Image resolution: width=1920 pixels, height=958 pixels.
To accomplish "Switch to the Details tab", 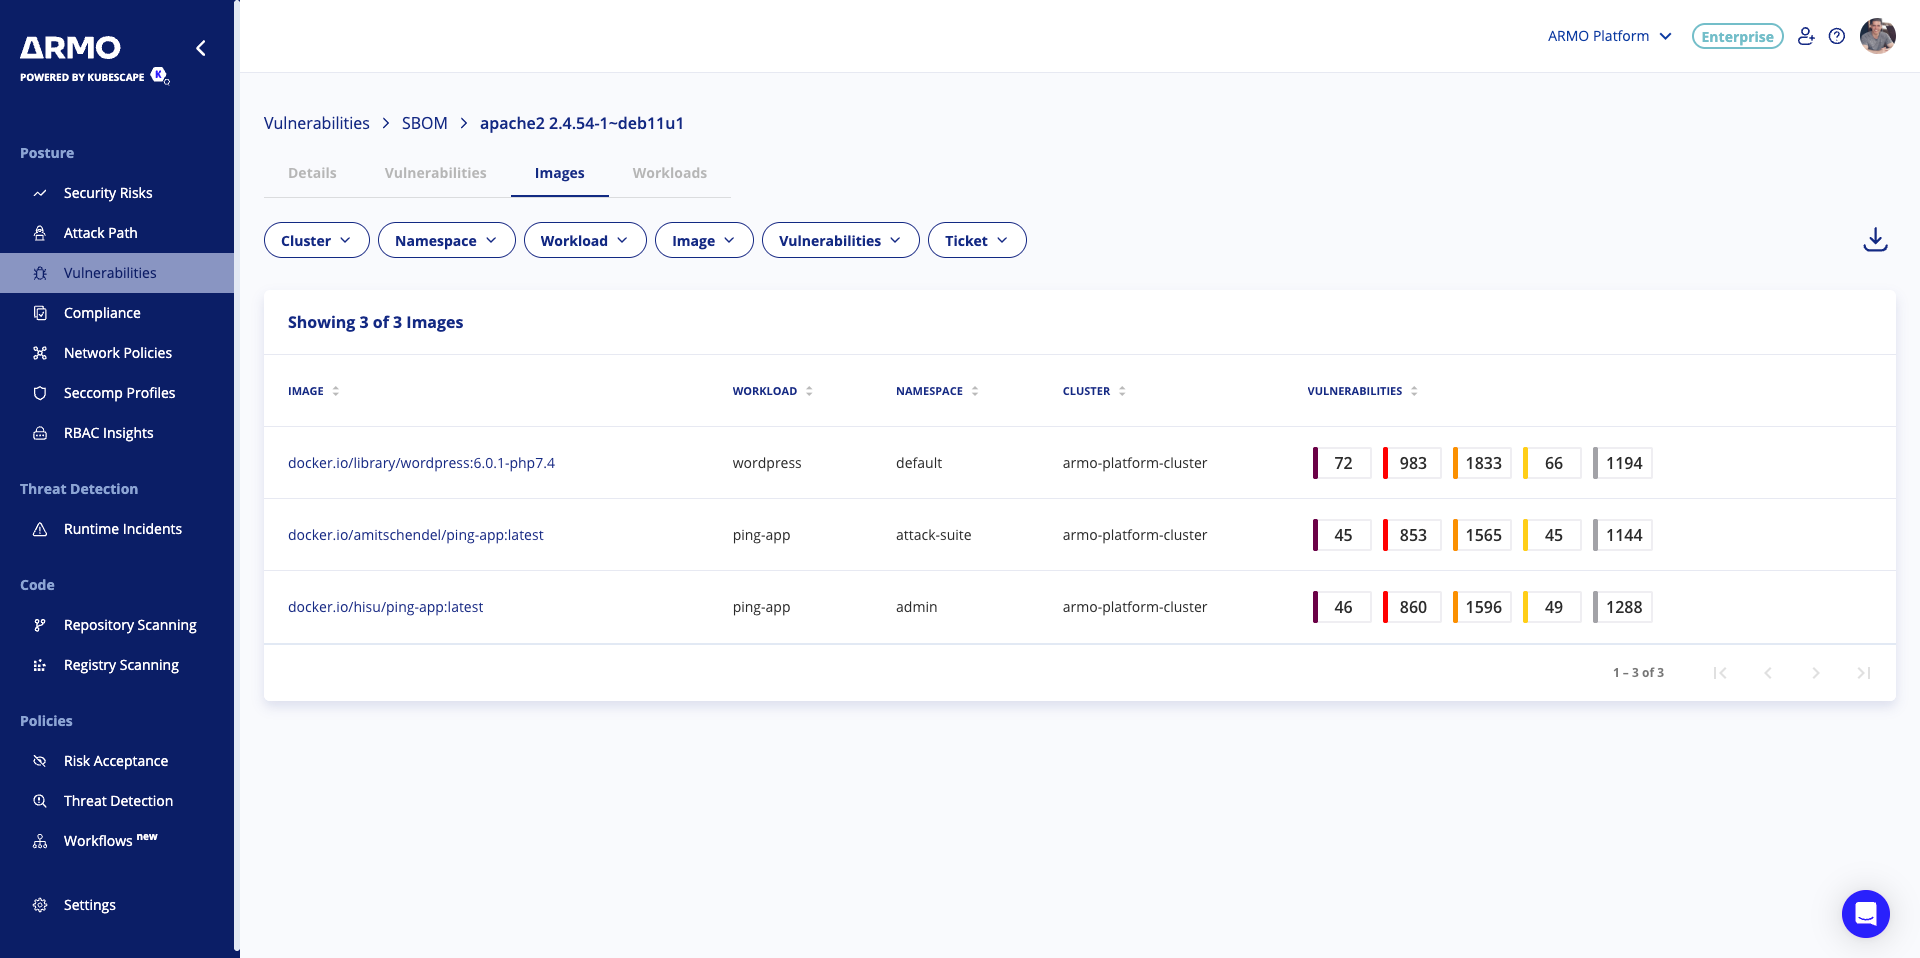I will pos(312,173).
